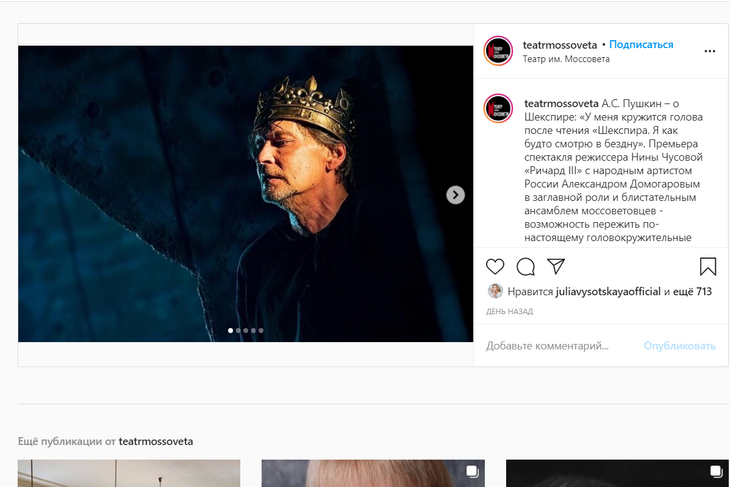730x487 pixels.
Task: Open the middle carousel post thumbnail
Action: pos(373,473)
